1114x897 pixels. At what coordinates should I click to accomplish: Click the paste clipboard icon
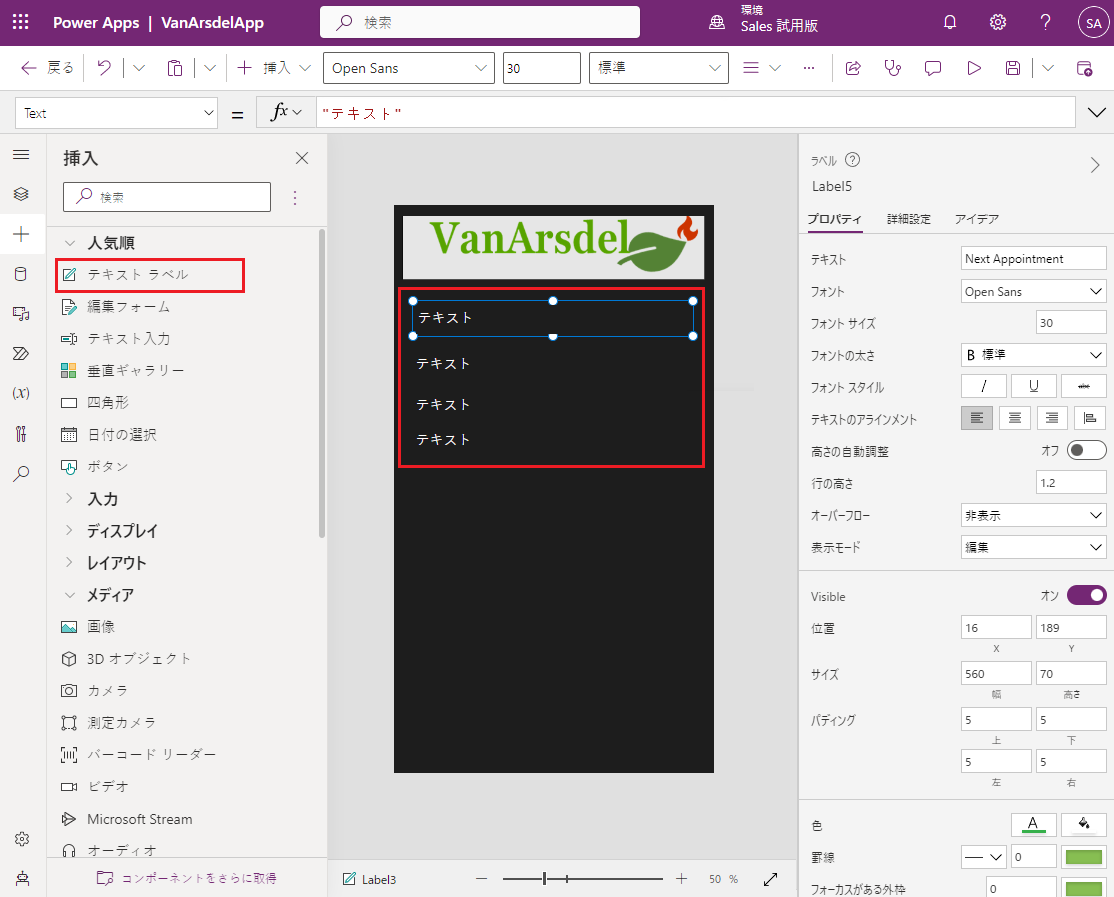point(175,68)
